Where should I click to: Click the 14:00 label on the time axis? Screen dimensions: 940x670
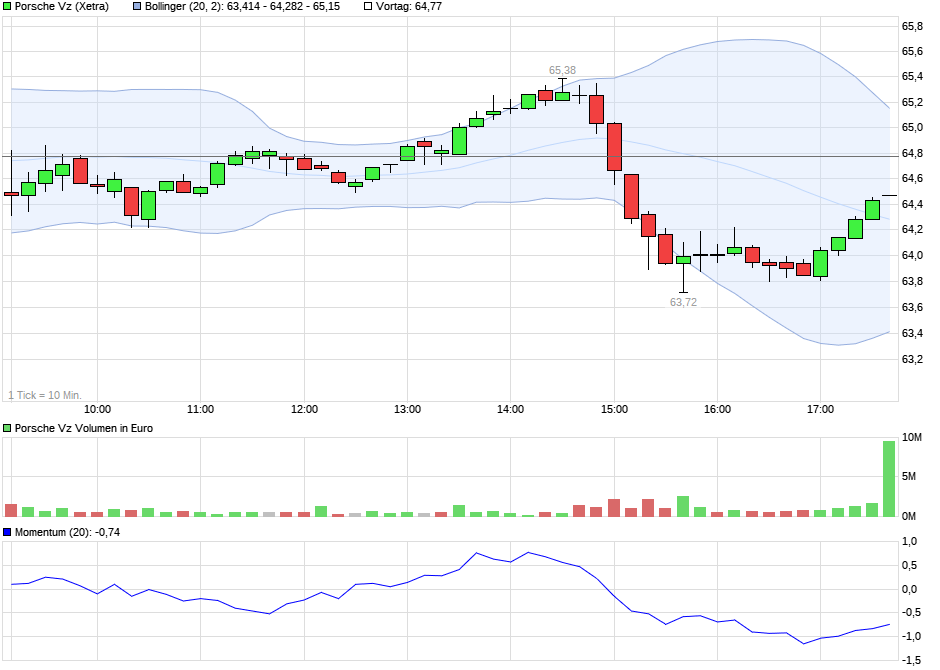[511, 408]
